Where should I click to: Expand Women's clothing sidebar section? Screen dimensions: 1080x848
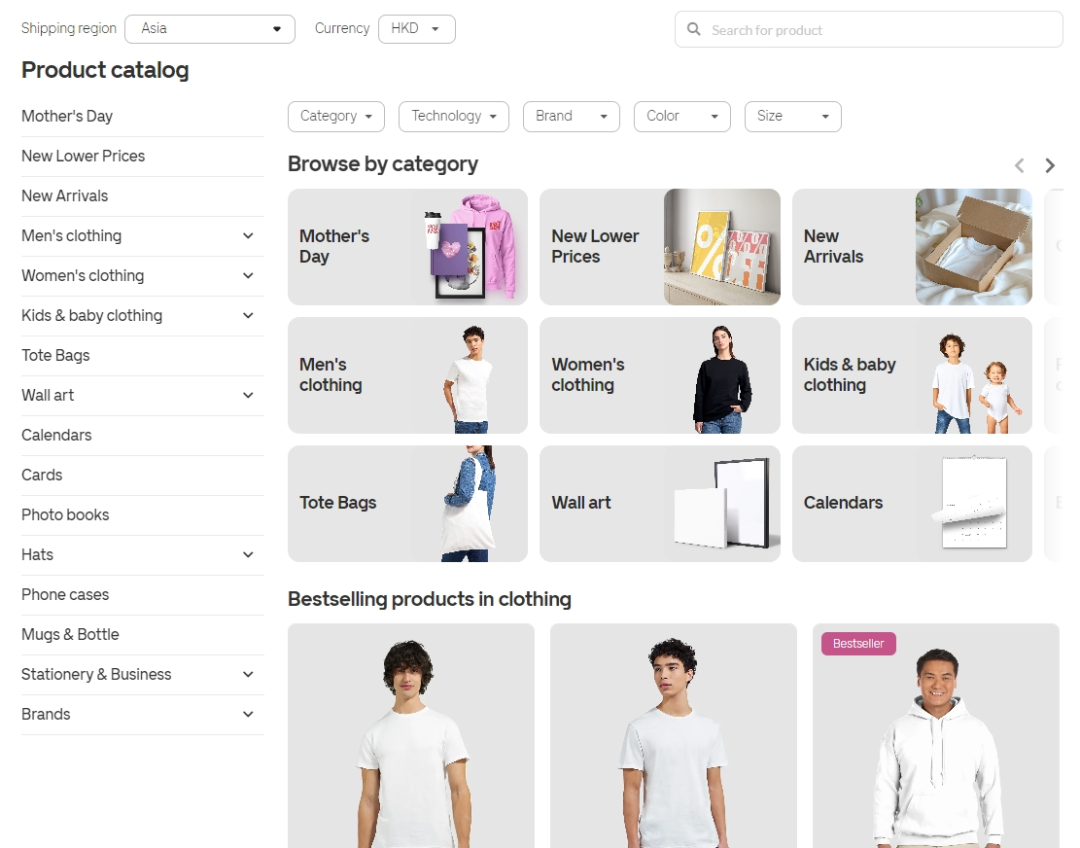click(x=248, y=276)
